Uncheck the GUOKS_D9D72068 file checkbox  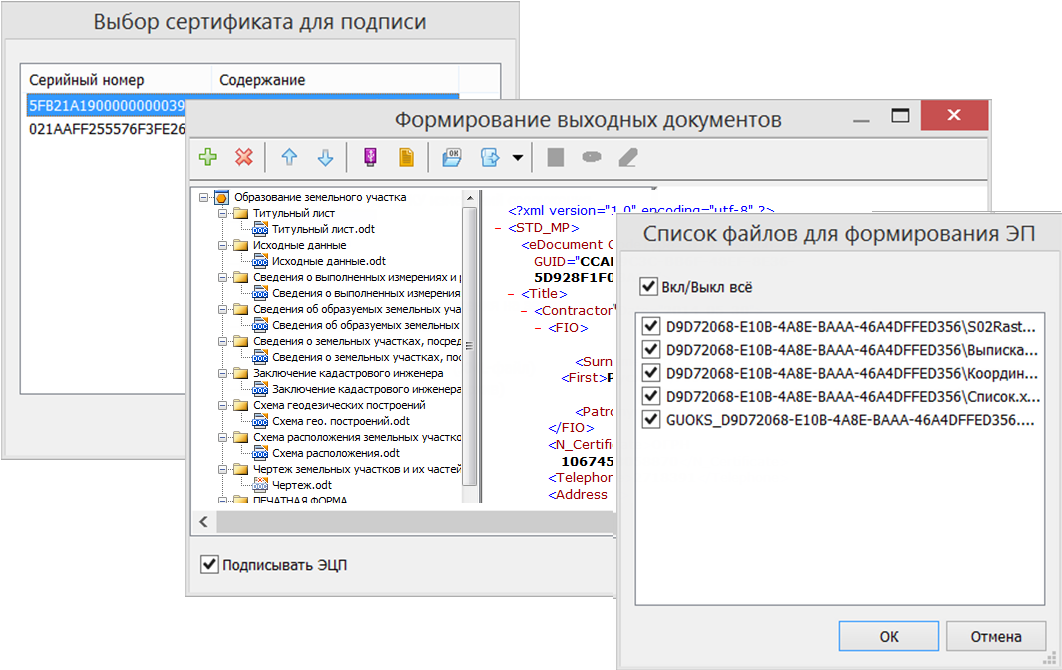click(651, 420)
